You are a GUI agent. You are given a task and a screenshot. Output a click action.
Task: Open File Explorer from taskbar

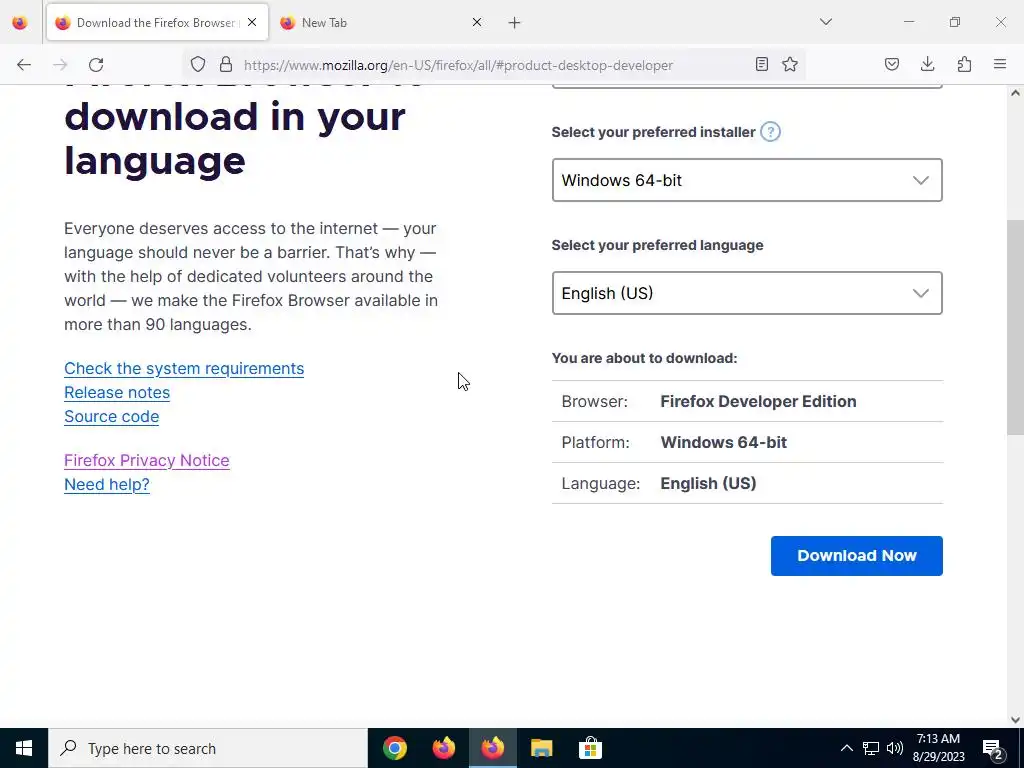point(541,748)
